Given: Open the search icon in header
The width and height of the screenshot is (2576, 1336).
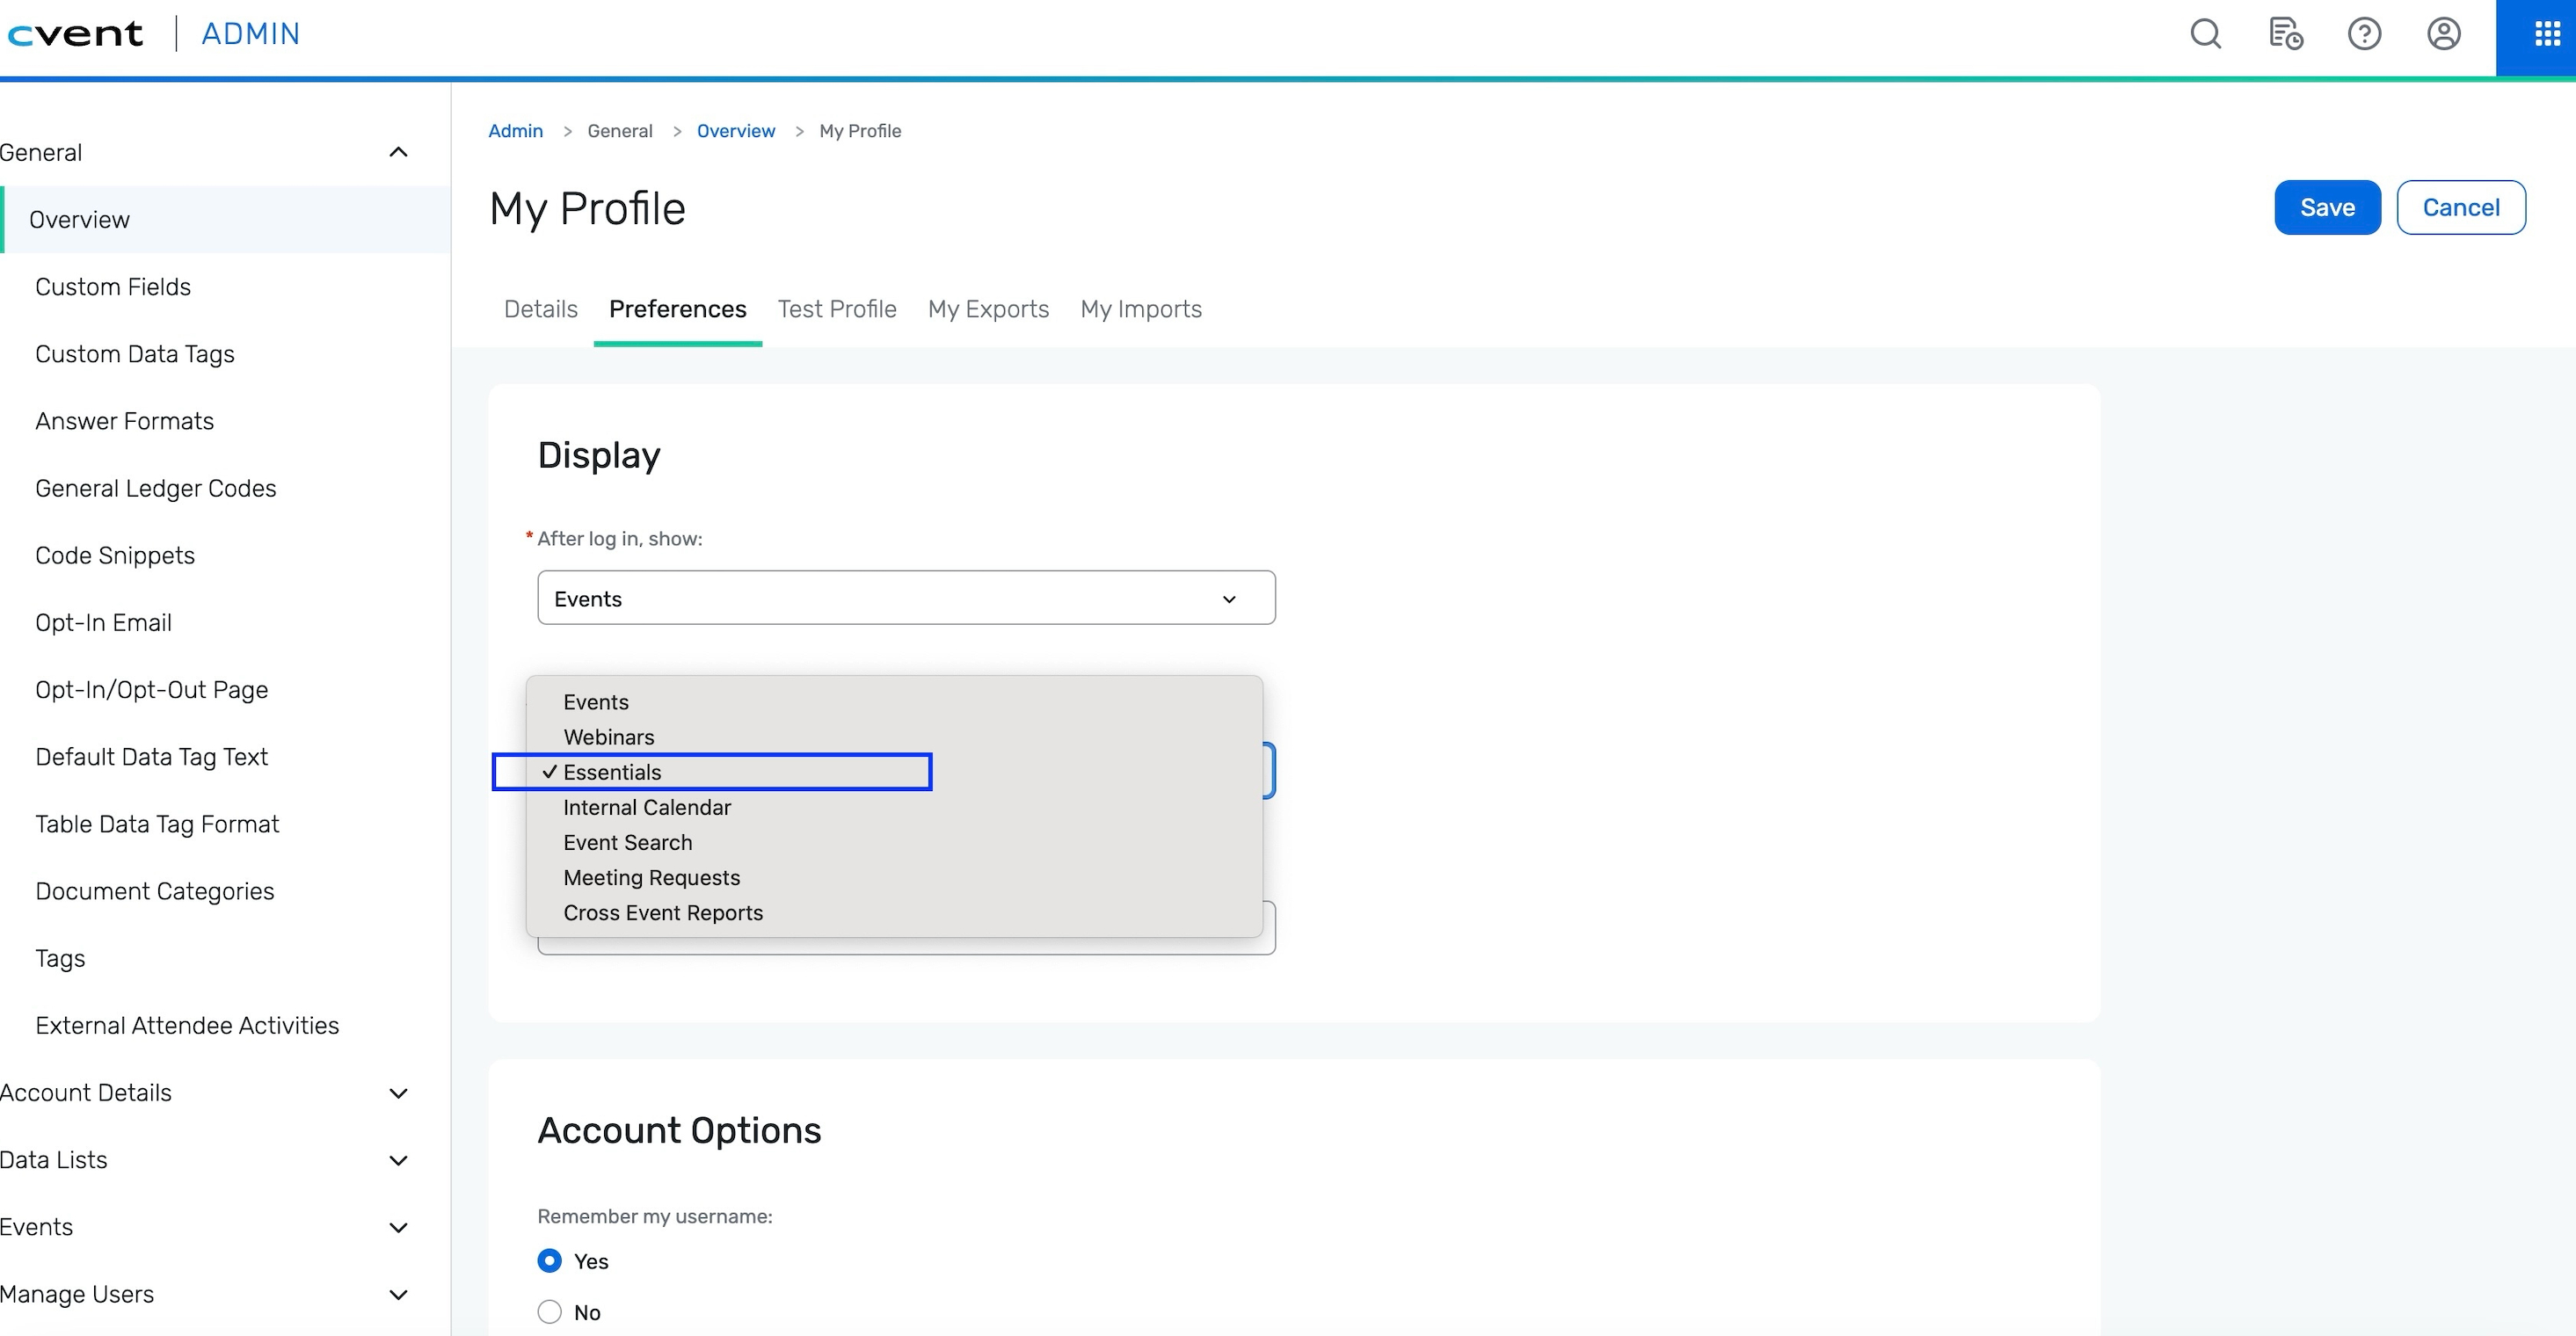Looking at the screenshot, I should coord(2205,34).
